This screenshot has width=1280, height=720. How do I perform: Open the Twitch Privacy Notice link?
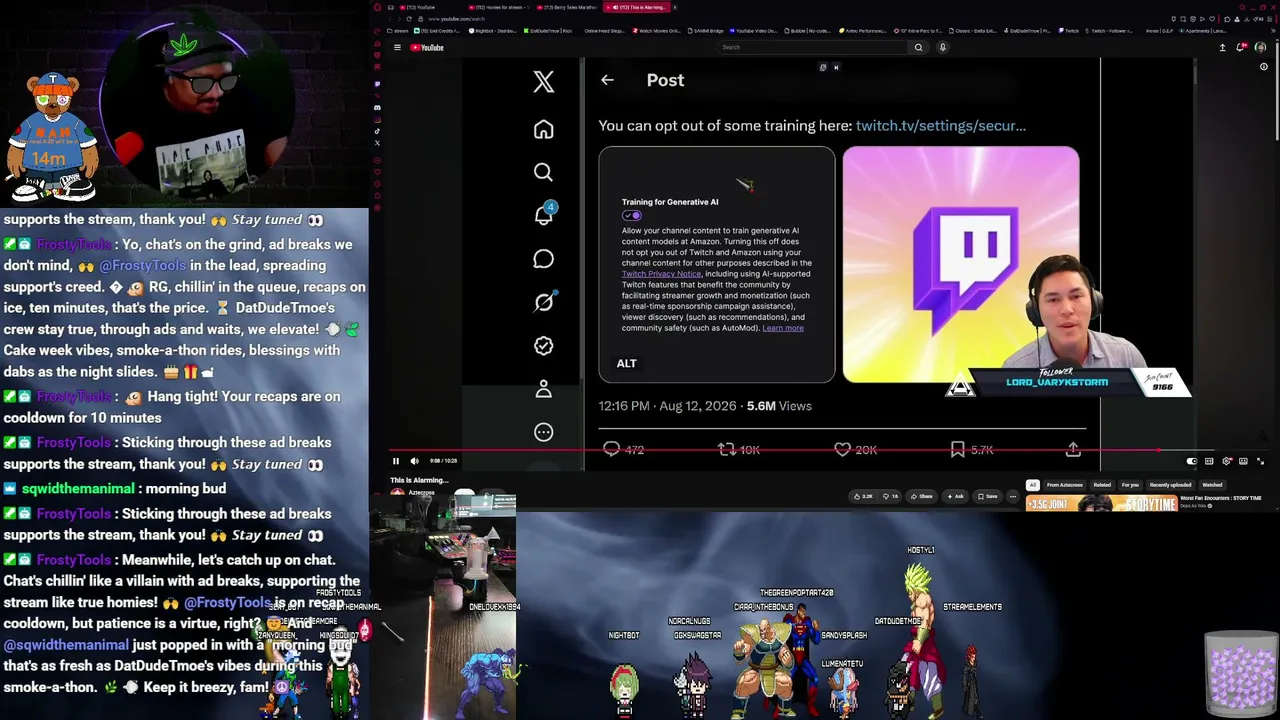click(661, 274)
